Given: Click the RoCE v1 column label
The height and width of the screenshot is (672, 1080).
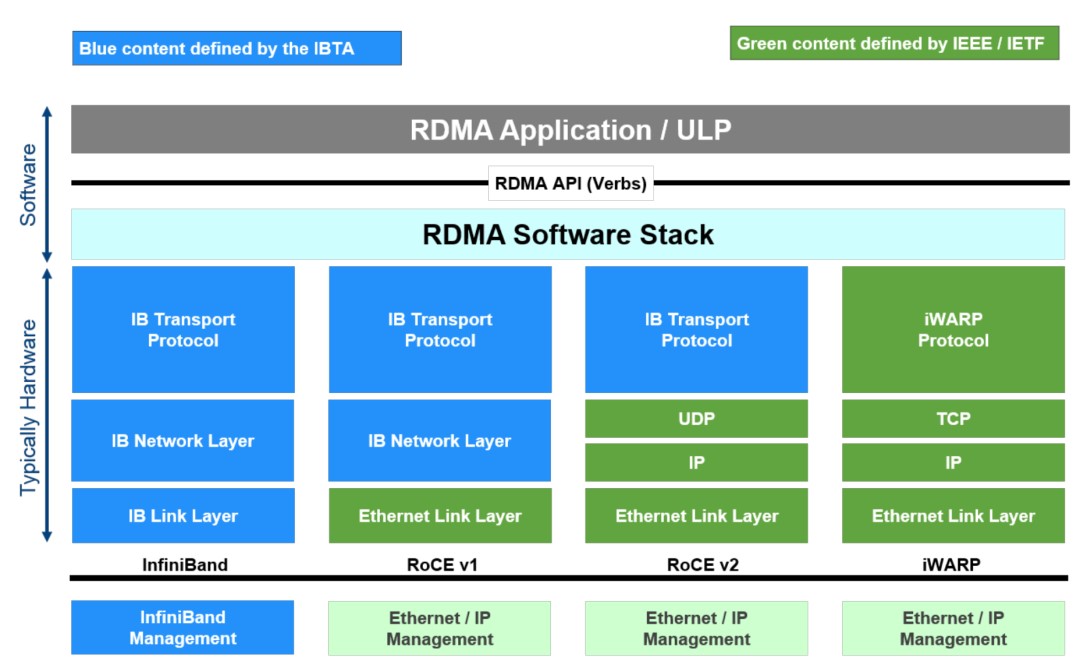Looking at the screenshot, I should pyautogui.click(x=442, y=565).
